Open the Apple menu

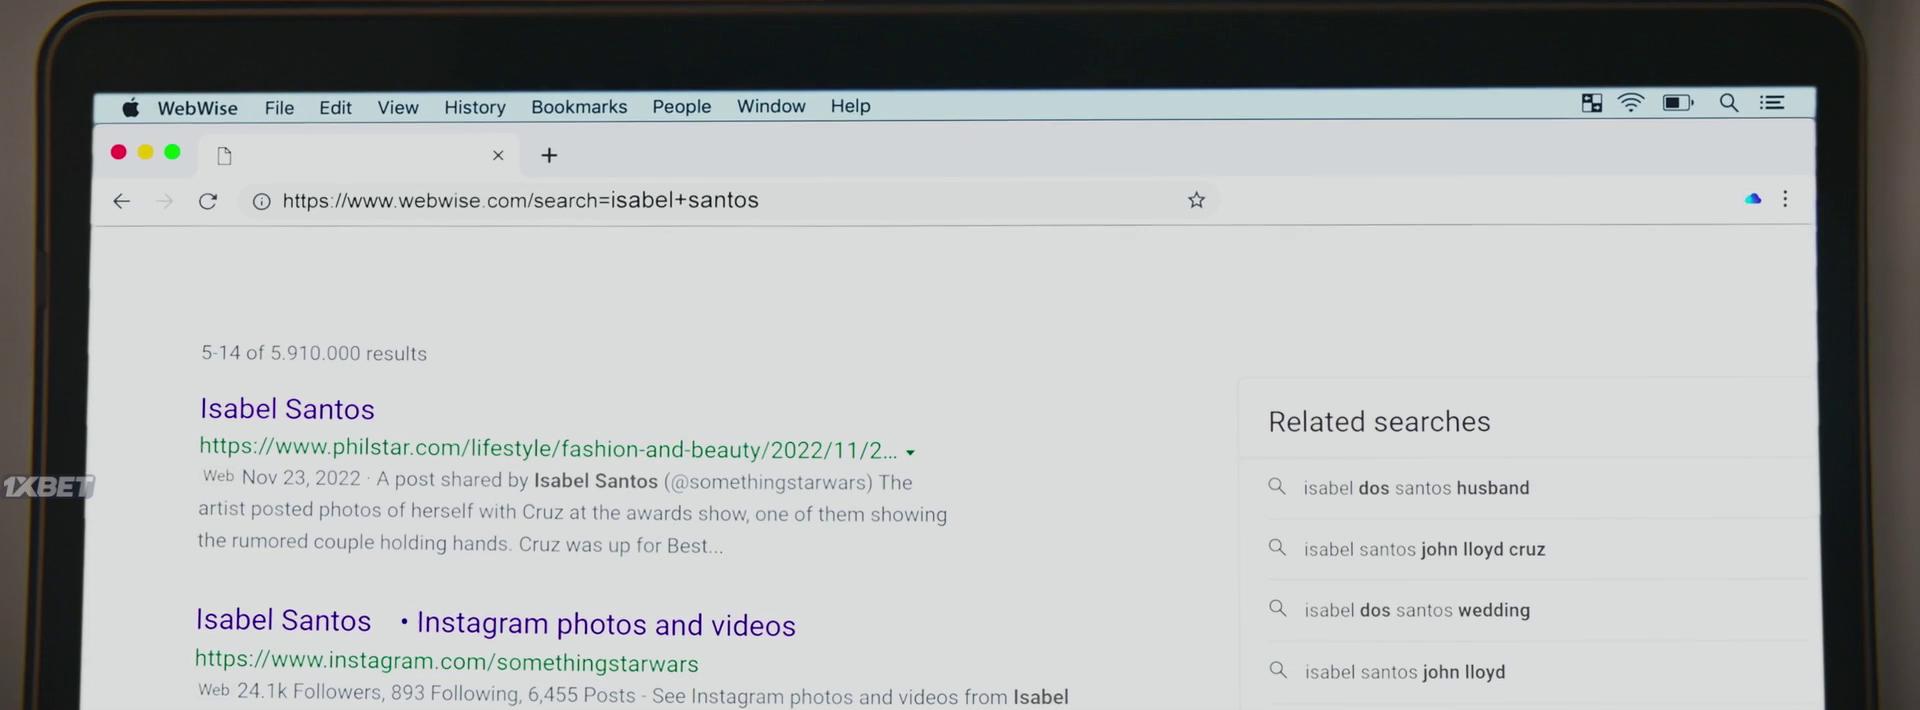pyautogui.click(x=130, y=107)
